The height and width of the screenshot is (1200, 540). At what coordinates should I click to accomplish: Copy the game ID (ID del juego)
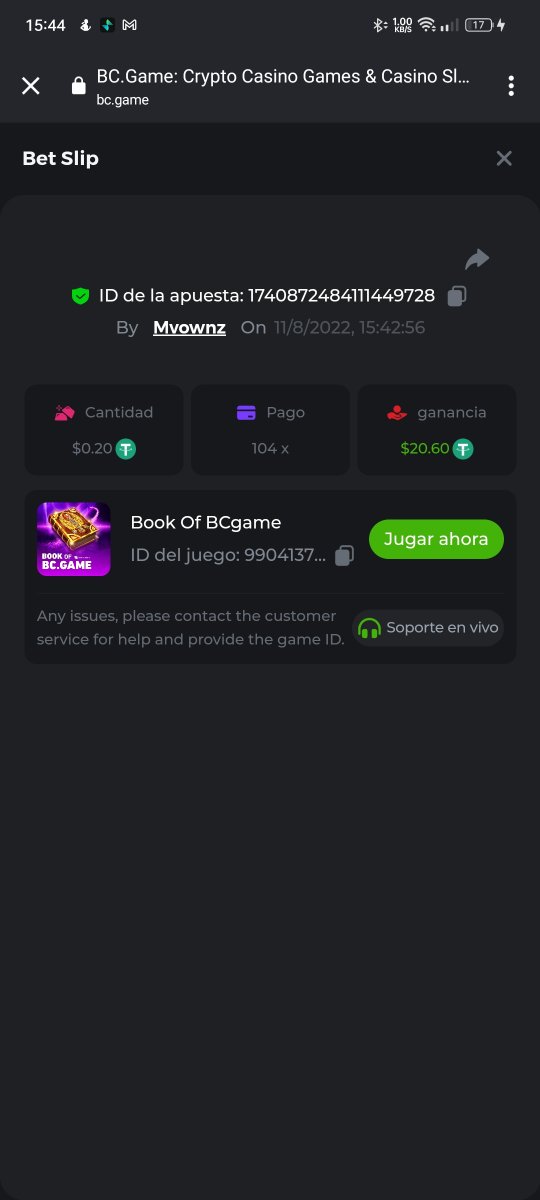344,556
